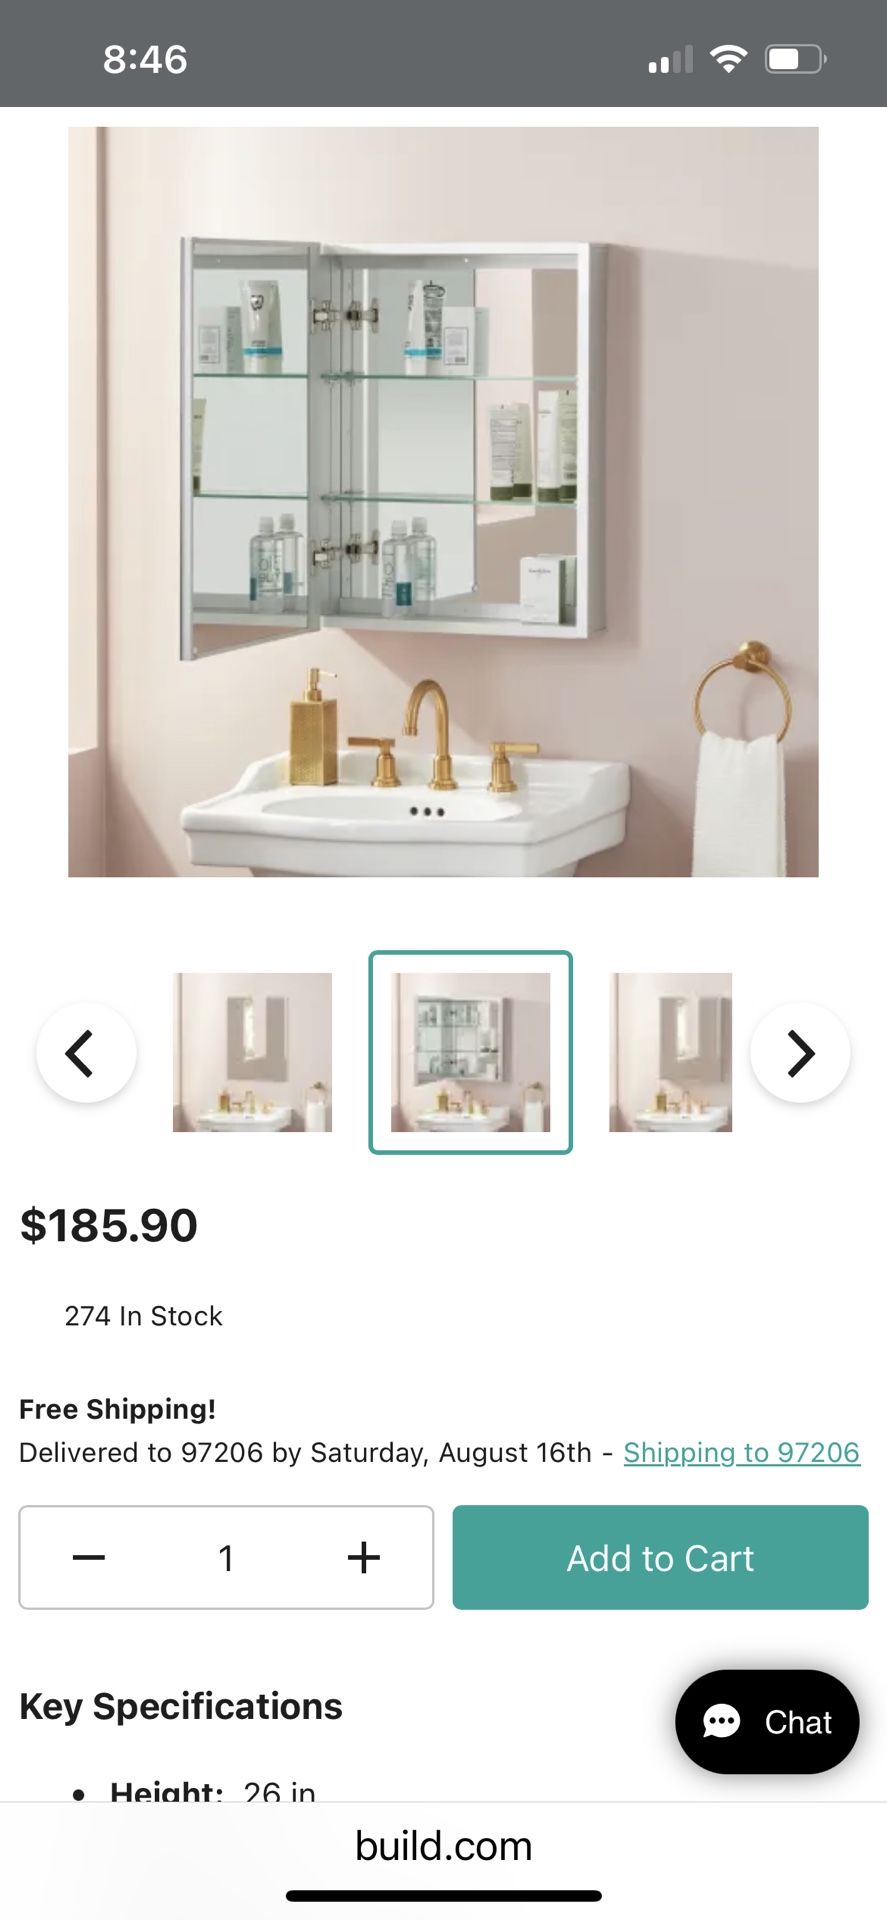
Task: Select the partially visible third thumbnail
Action: point(670,1052)
